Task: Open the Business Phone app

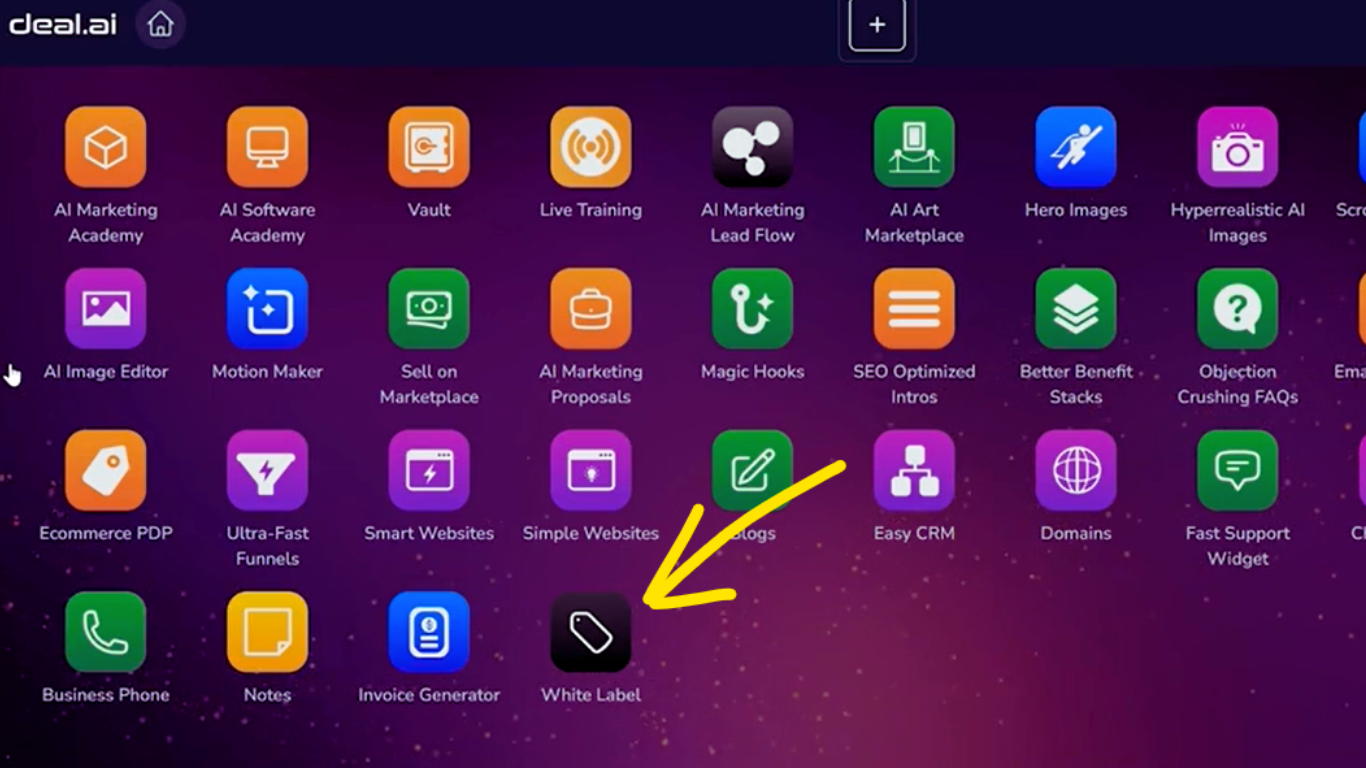Action: pos(105,632)
